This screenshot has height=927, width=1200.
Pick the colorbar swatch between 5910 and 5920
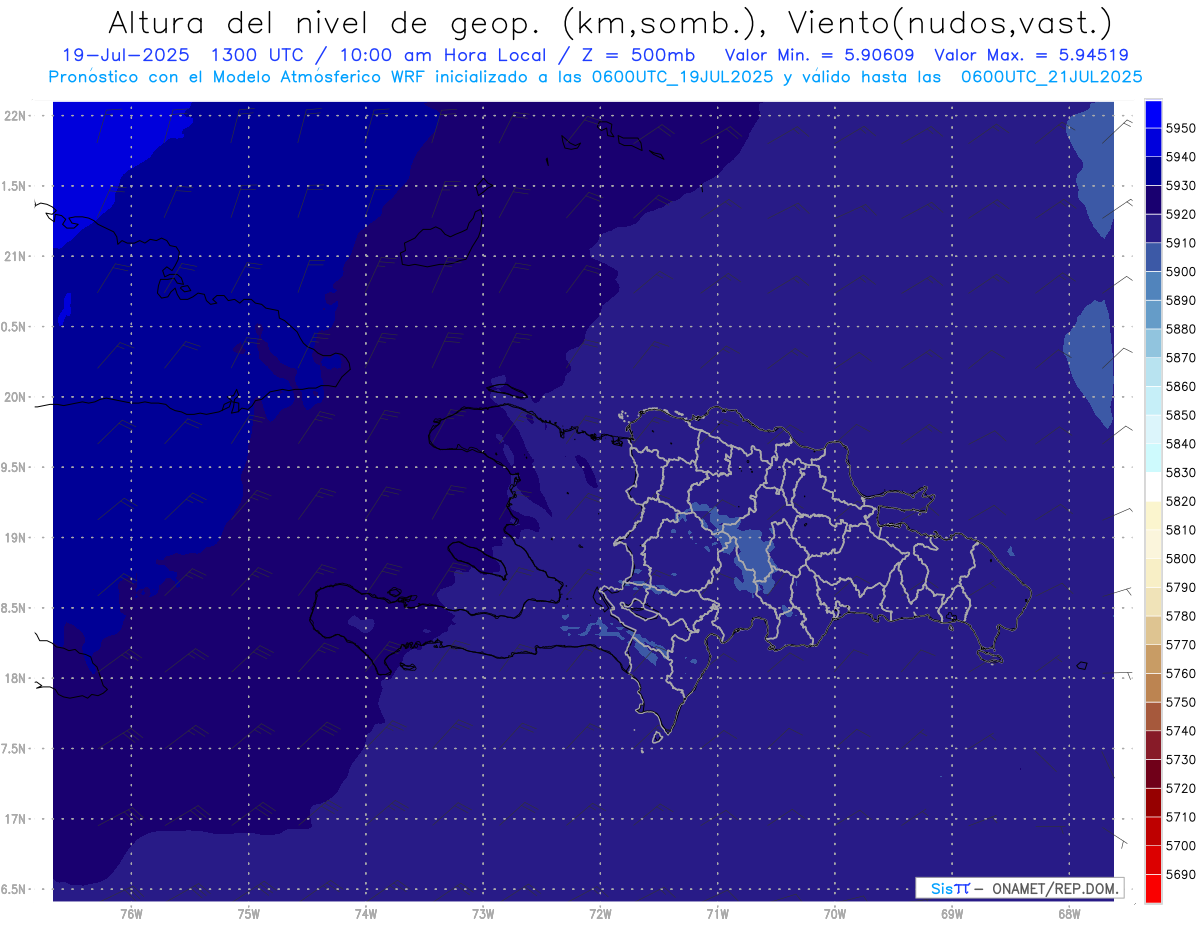[x=1153, y=228]
